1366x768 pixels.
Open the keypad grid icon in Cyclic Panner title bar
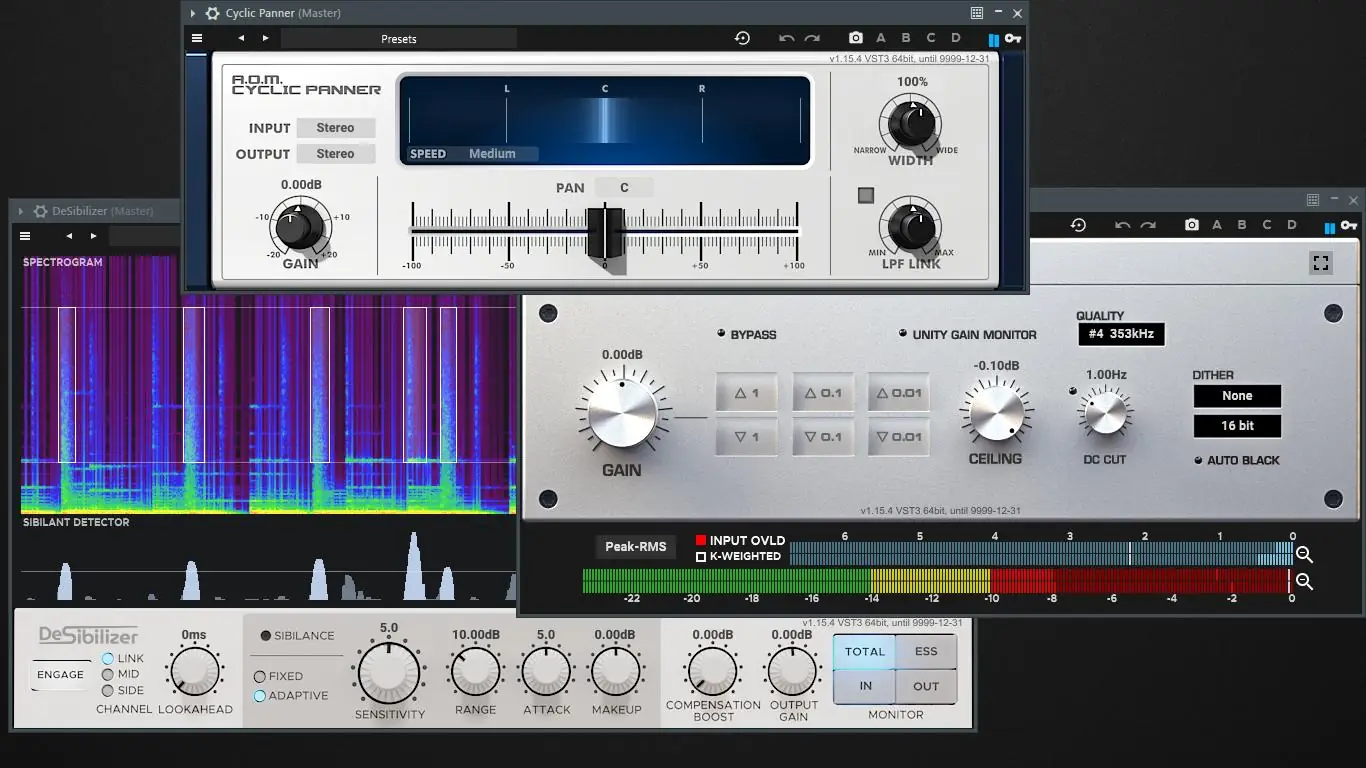coord(977,13)
